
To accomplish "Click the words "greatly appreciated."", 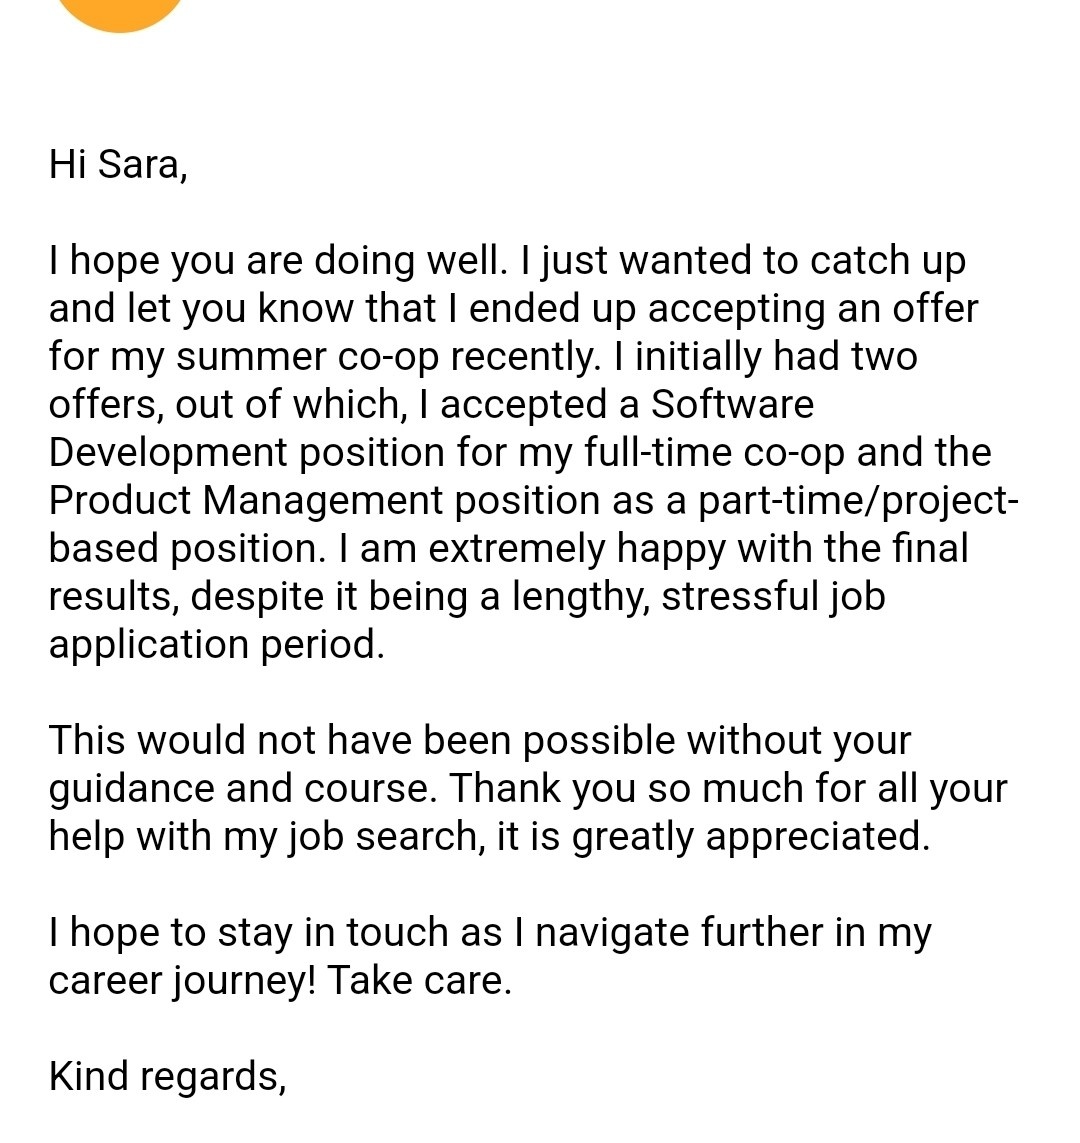I will (751, 837).
